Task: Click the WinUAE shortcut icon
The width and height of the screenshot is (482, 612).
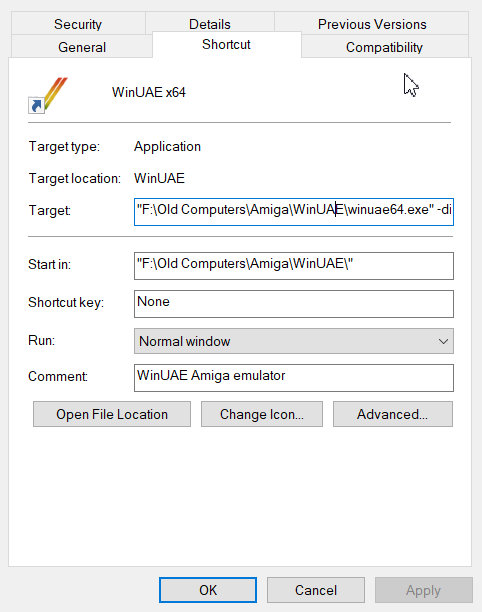Action: [x=48, y=95]
